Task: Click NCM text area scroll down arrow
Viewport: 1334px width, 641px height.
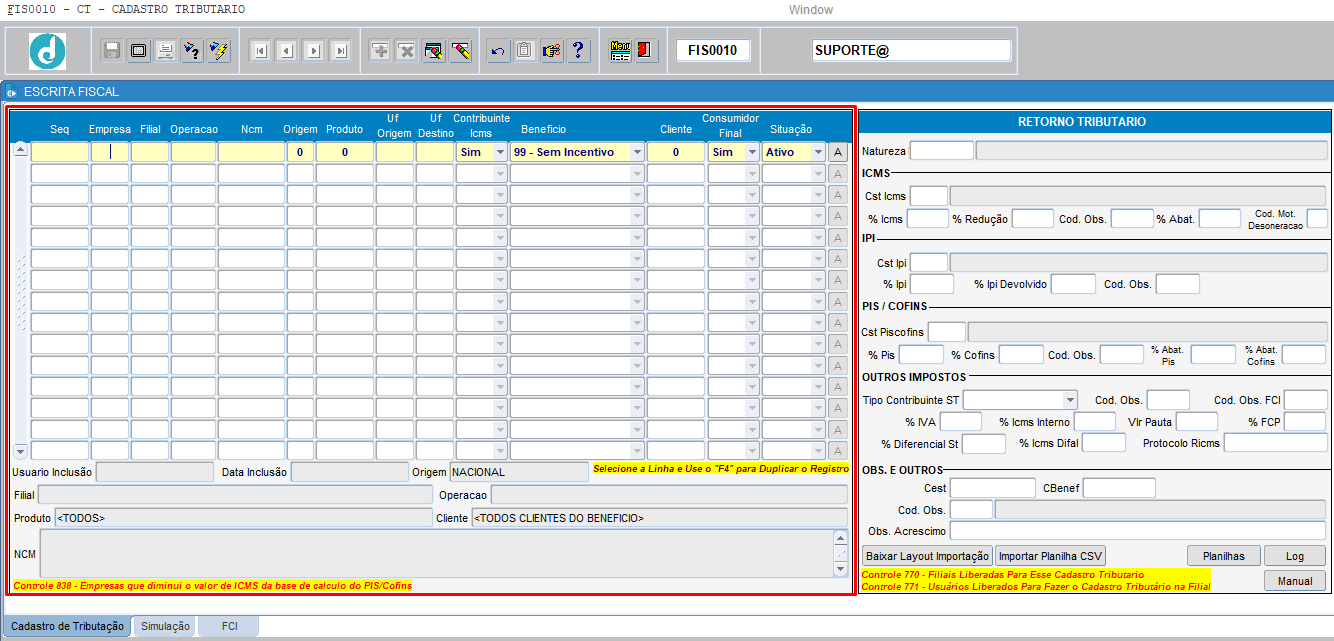Action: 840,569
